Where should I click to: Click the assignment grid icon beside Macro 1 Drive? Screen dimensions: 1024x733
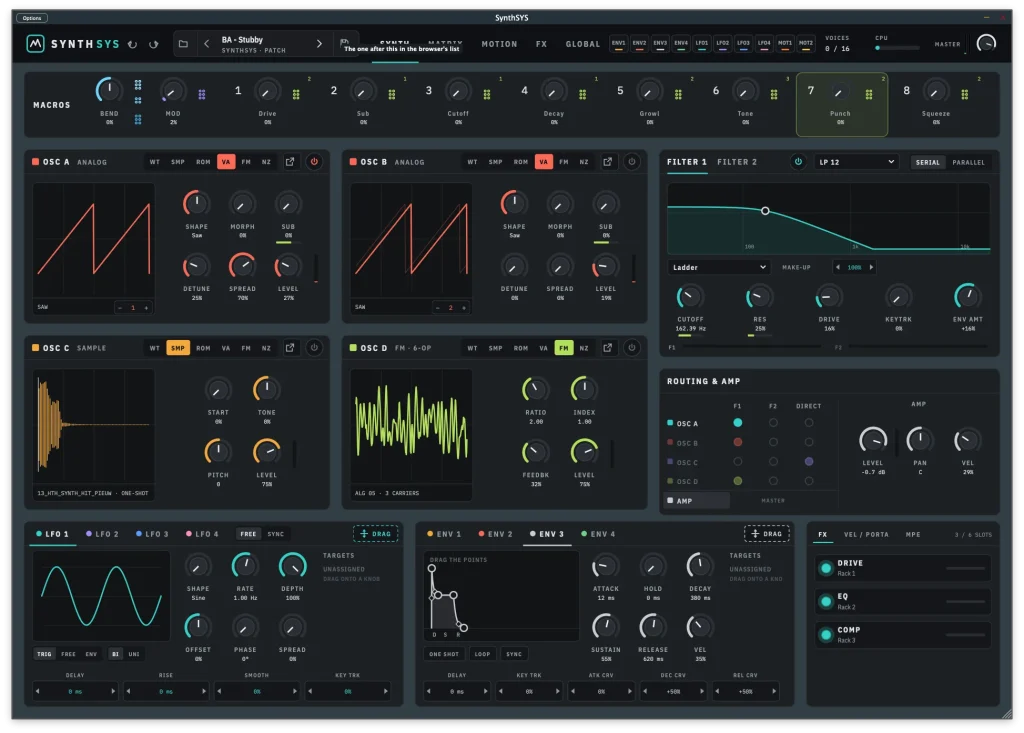click(x=296, y=95)
